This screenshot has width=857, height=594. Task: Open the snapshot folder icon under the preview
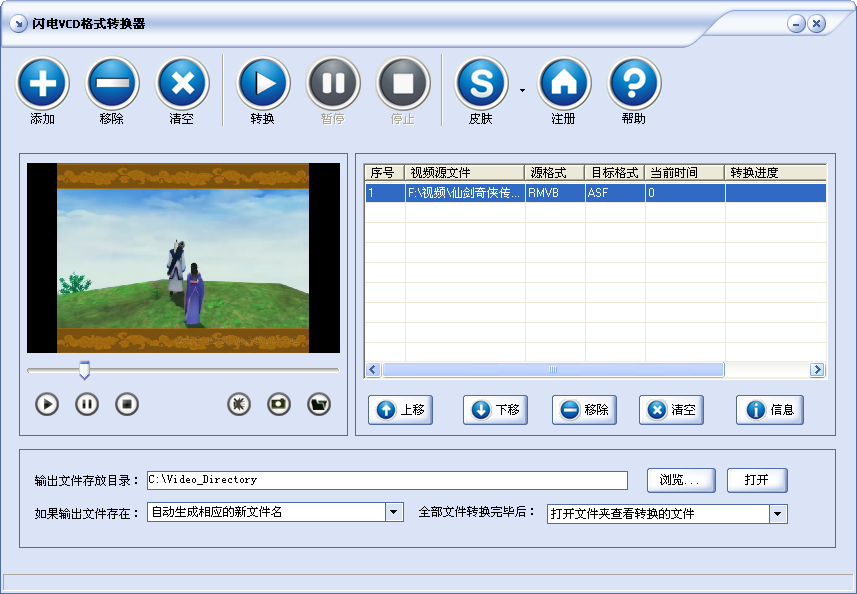click(x=319, y=404)
